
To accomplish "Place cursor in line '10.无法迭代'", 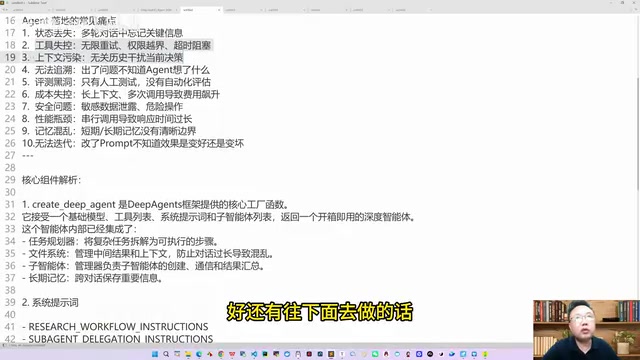I will pos(133,143).
